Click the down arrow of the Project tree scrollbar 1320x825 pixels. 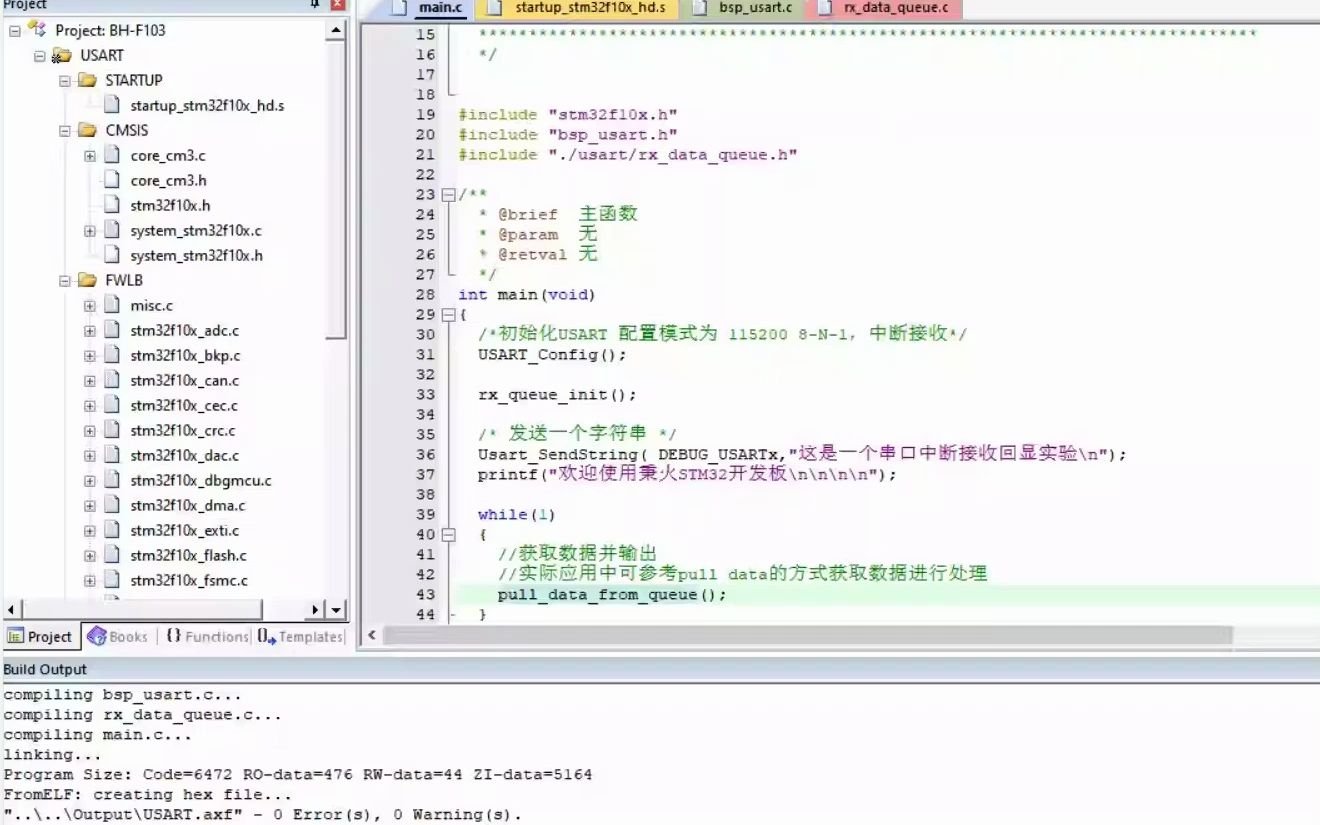click(336, 609)
